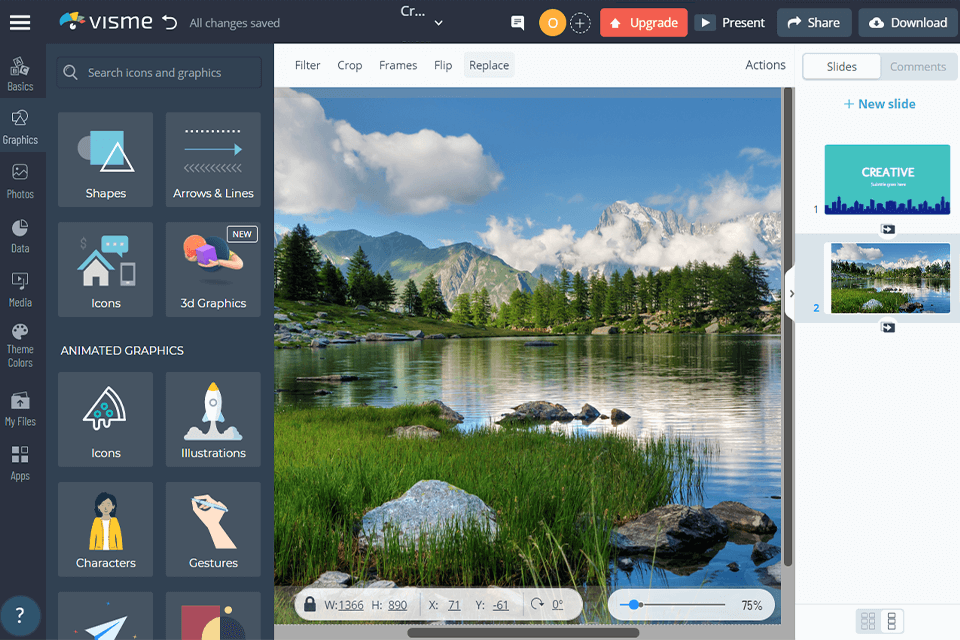Open the My Files panel

point(20,408)
